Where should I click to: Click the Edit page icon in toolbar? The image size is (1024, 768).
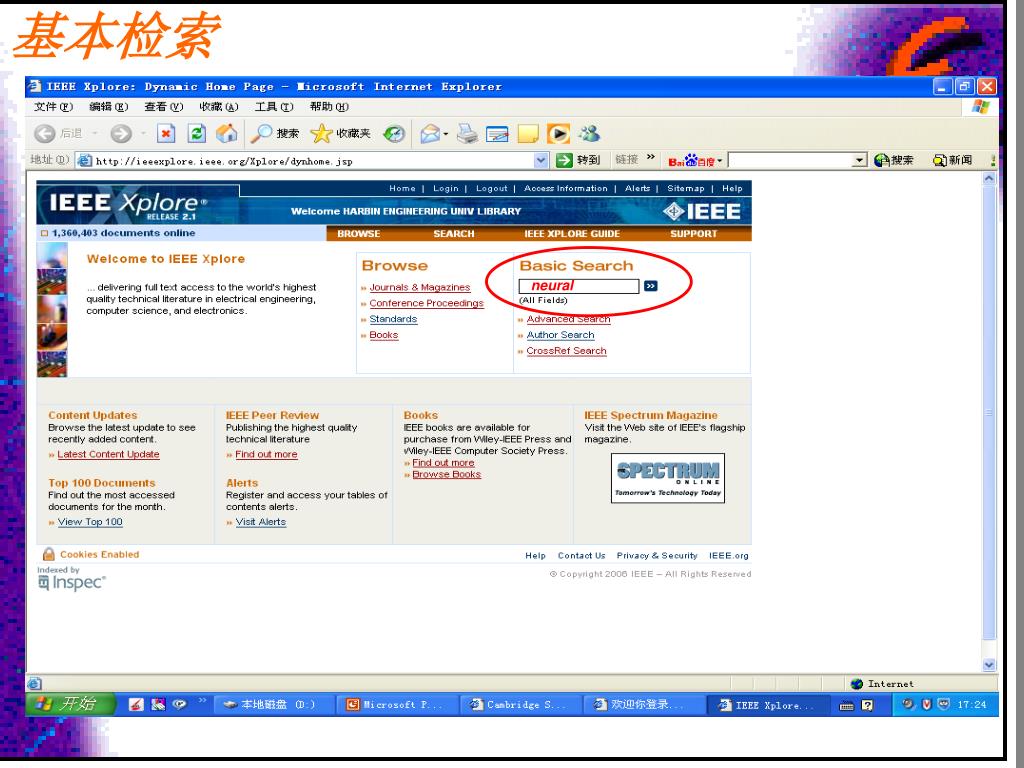(497, 134)
